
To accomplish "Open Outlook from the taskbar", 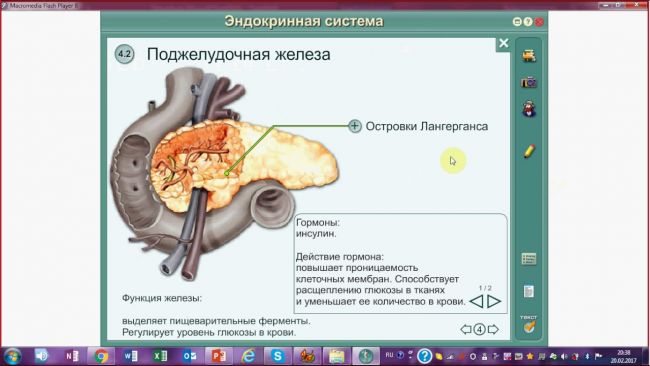I will [189, 356].
